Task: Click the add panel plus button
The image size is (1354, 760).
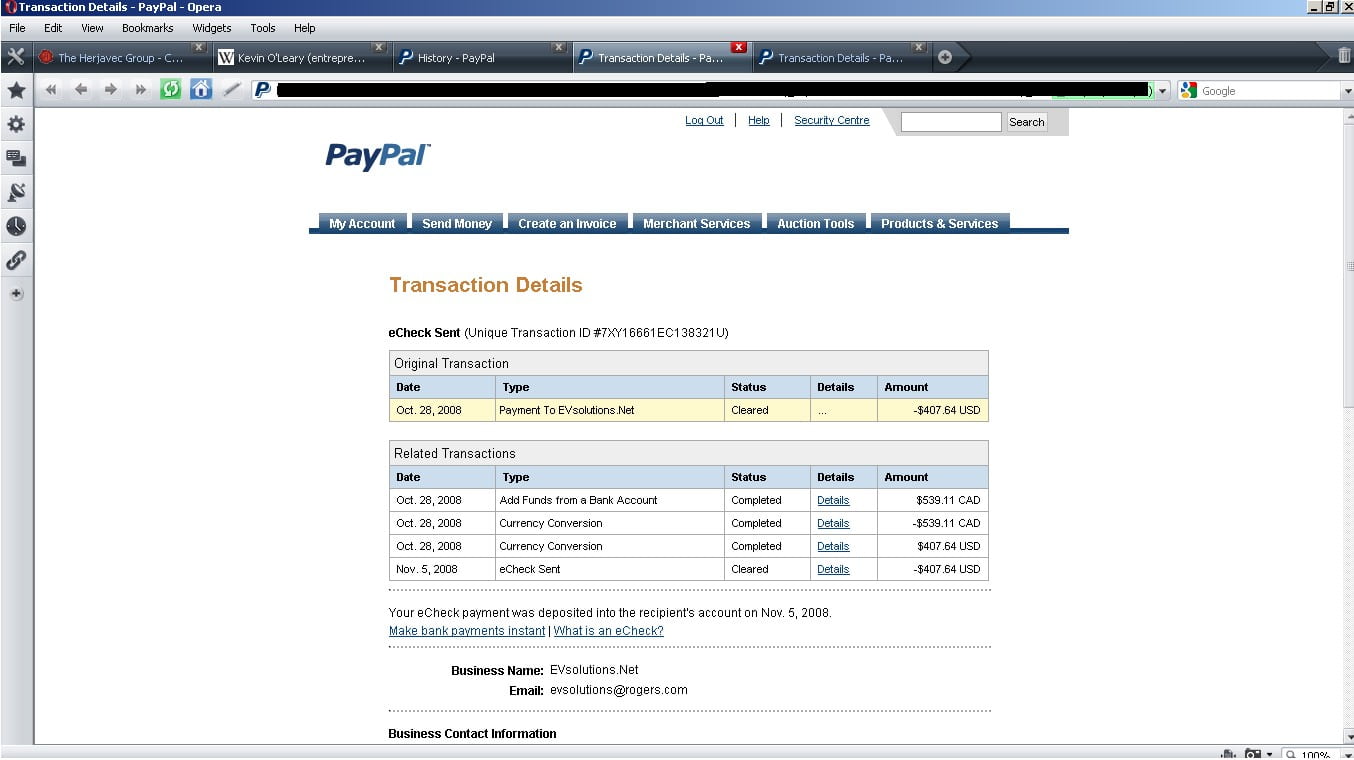Action: point(16,294)
